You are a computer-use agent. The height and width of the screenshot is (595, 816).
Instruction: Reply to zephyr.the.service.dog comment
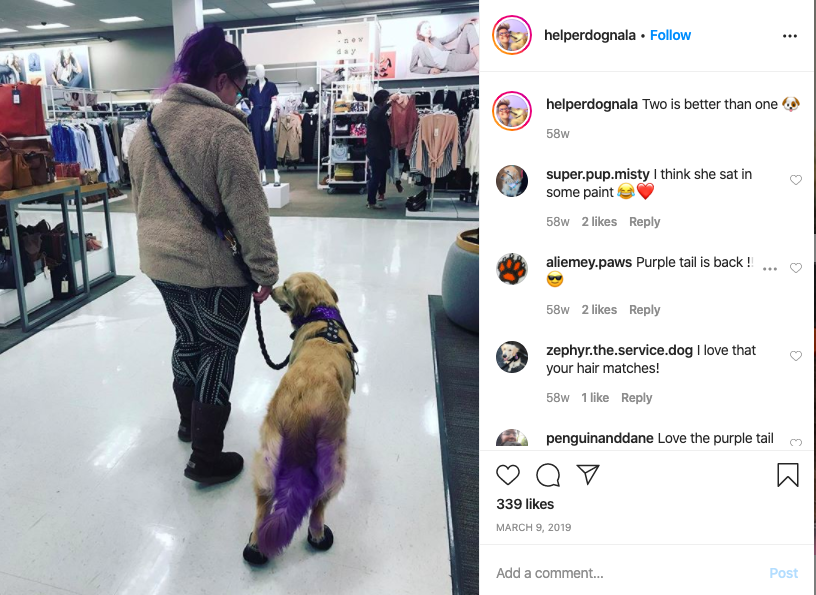[636, 398]
